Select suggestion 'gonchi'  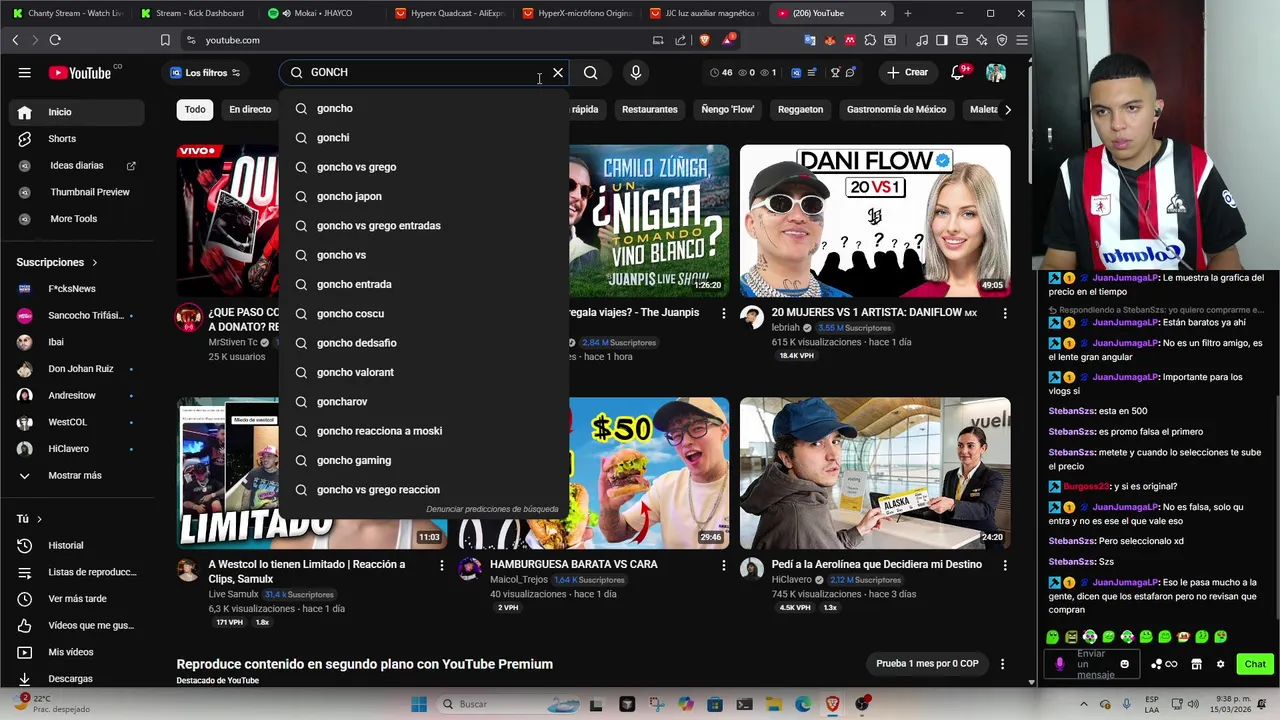coord(424,137)
